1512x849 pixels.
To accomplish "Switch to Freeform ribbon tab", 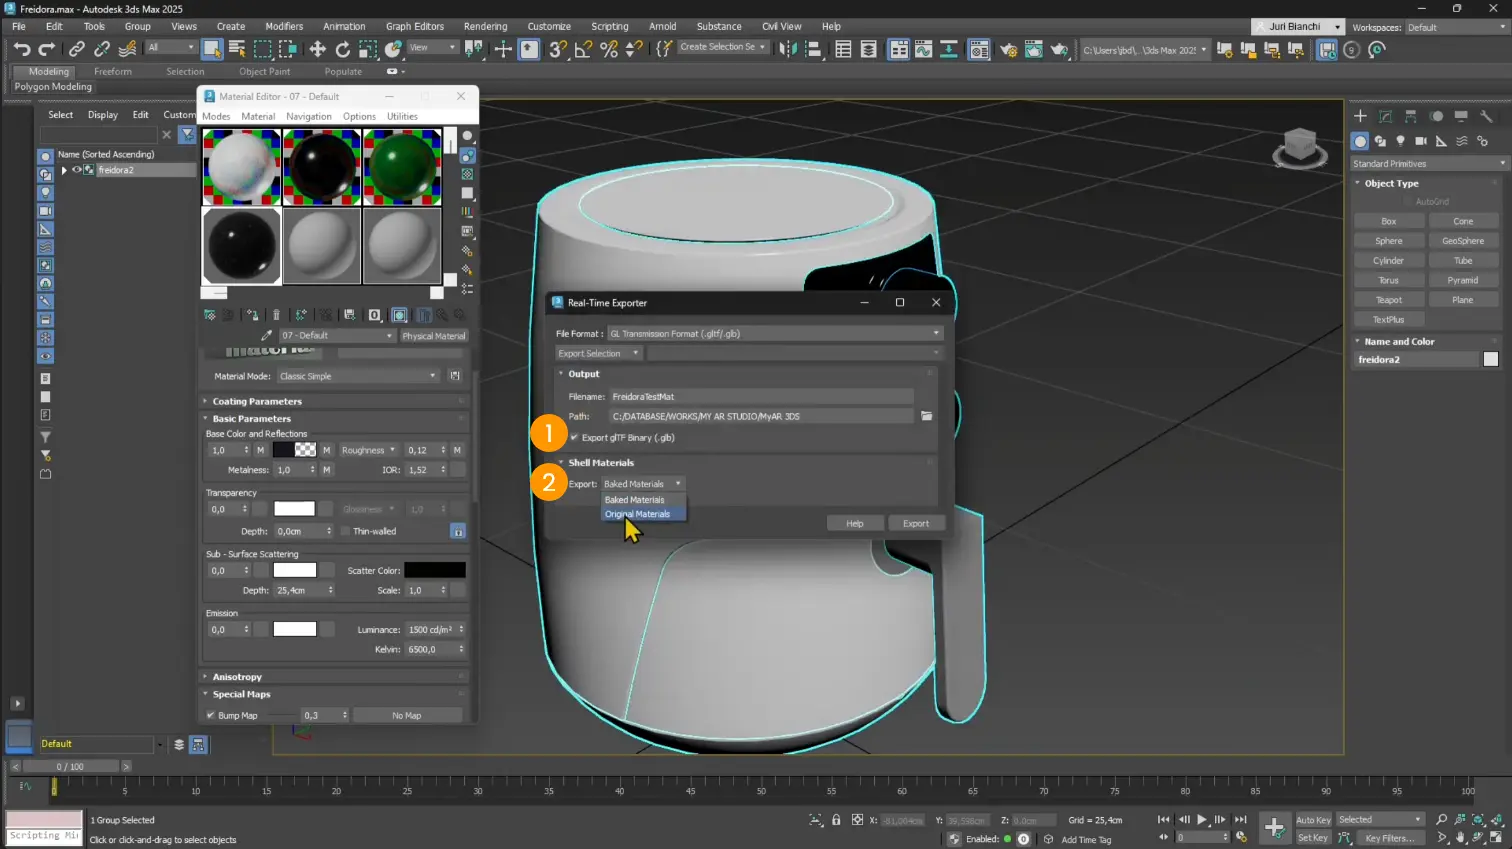I will (113, 71).
